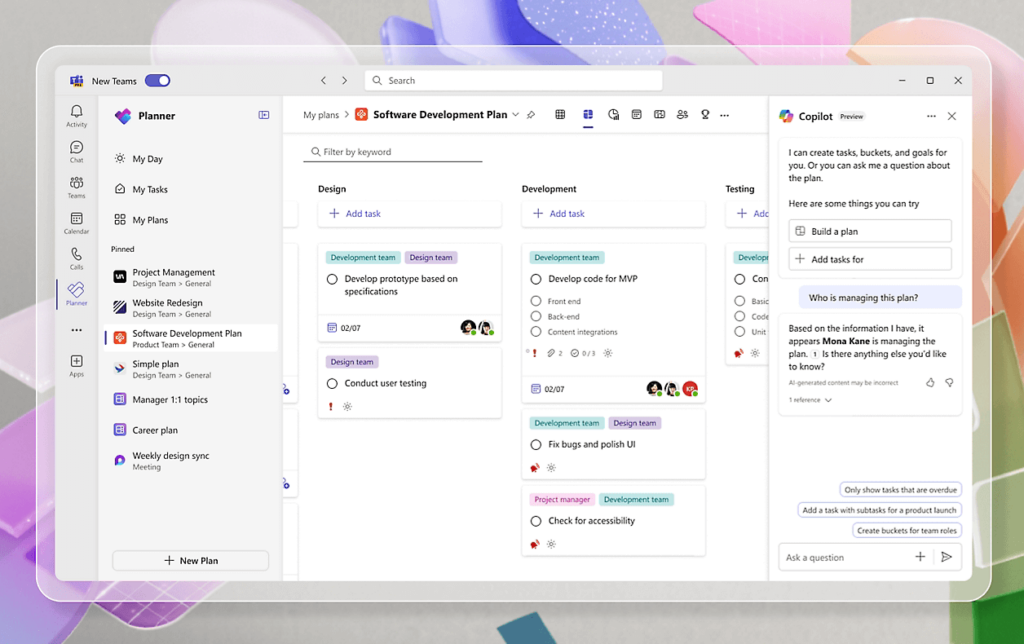
Task: Mark Conduct user testing task complete
Action: (x=332, y=383)
